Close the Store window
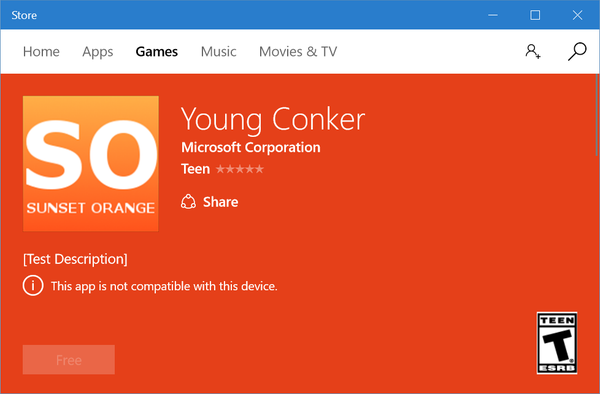 (577, 15)
